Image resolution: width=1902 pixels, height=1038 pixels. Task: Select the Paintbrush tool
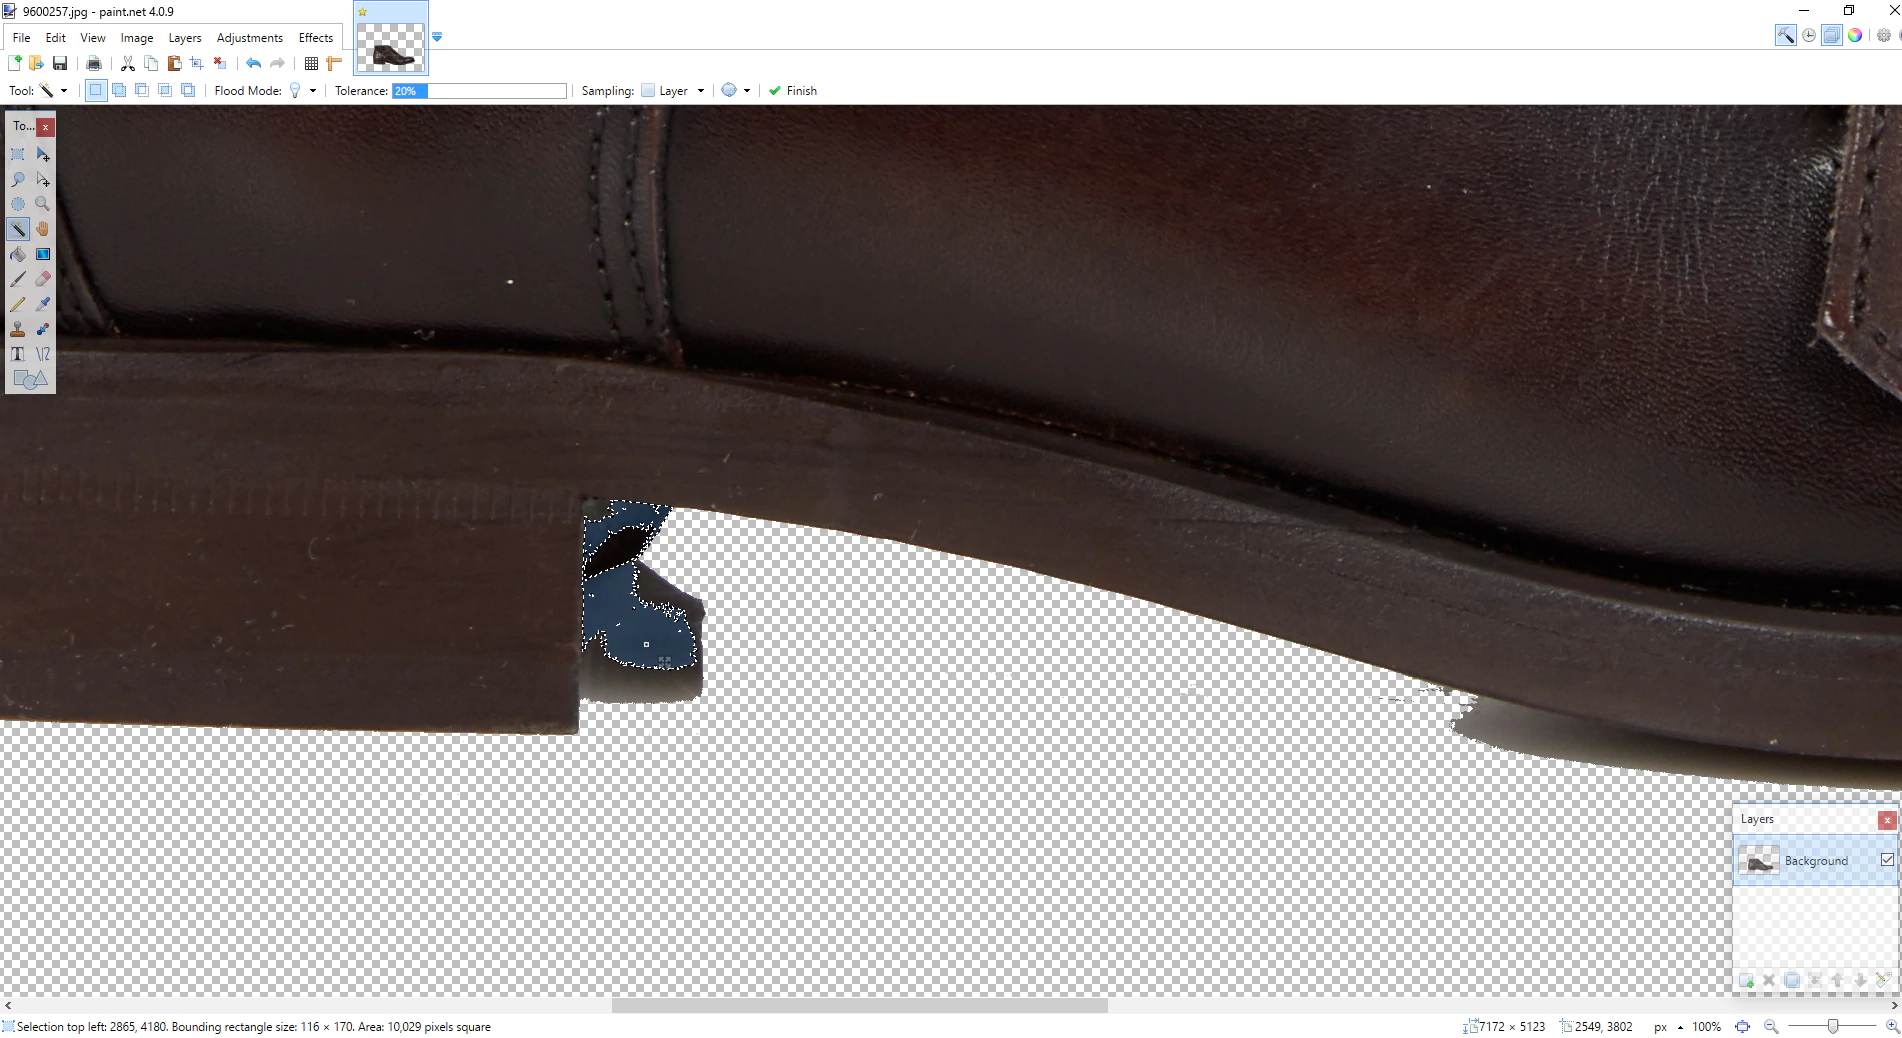click(18, 279)
